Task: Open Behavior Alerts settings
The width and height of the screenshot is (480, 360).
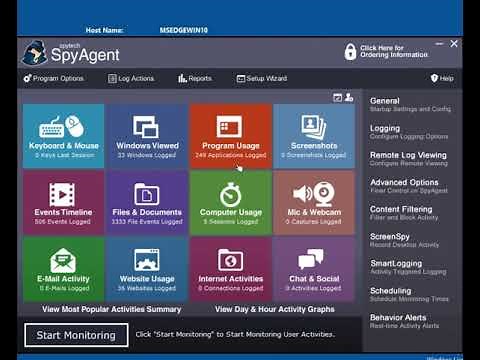Action: point(404,321)
